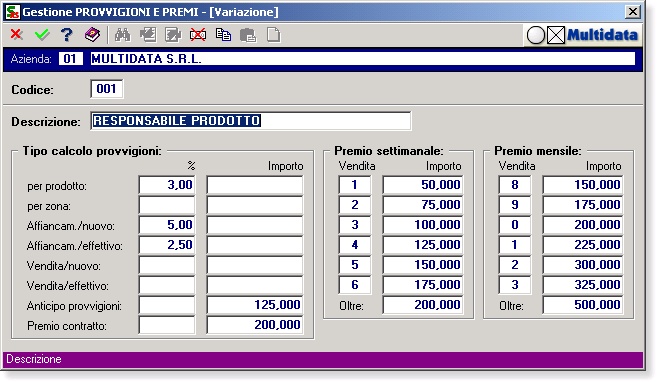657x382 pixels.
Task: Click the red X cancel icon
Action: coord(16,35)
